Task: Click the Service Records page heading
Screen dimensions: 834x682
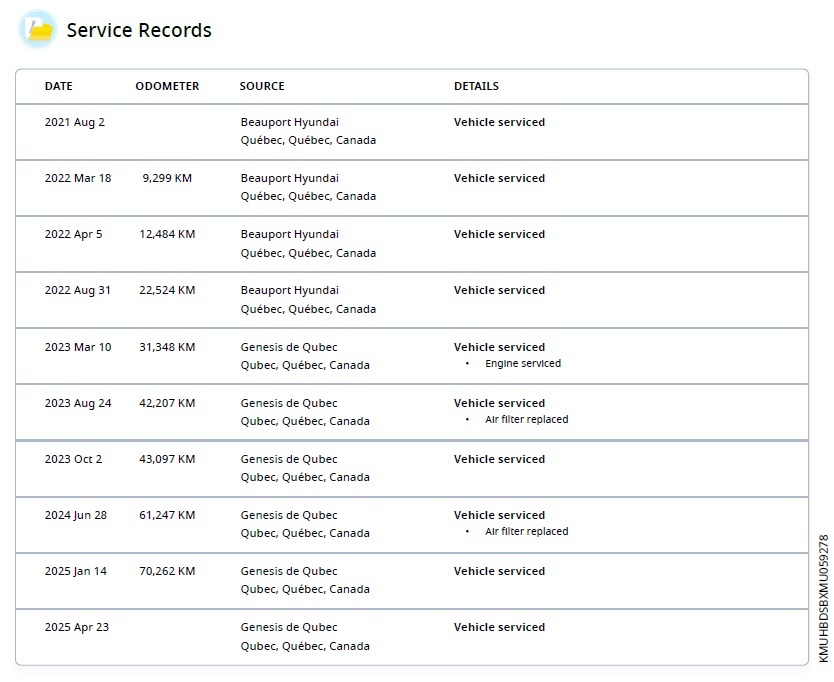Action: (139, 30)
